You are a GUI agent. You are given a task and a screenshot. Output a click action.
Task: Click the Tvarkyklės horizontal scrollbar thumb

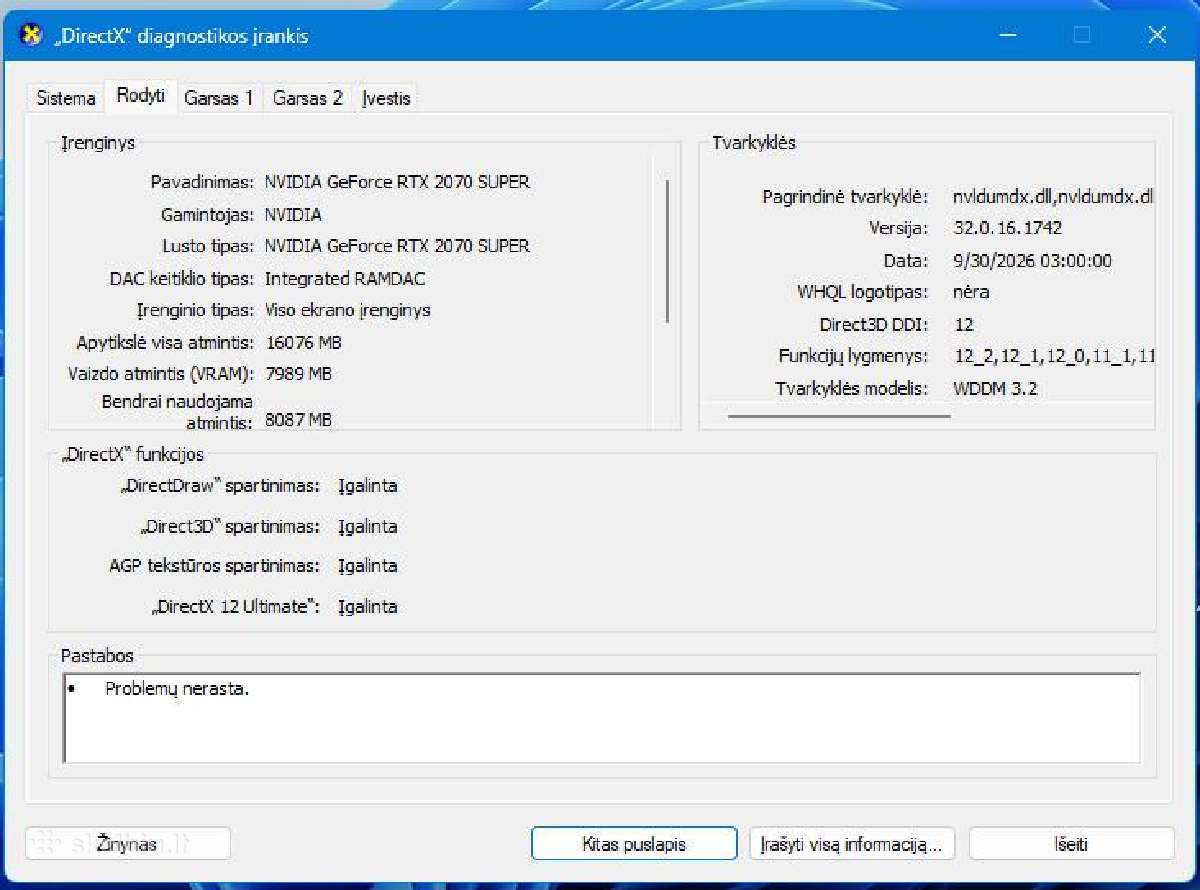pyautogui.click(x=839, y=415)
